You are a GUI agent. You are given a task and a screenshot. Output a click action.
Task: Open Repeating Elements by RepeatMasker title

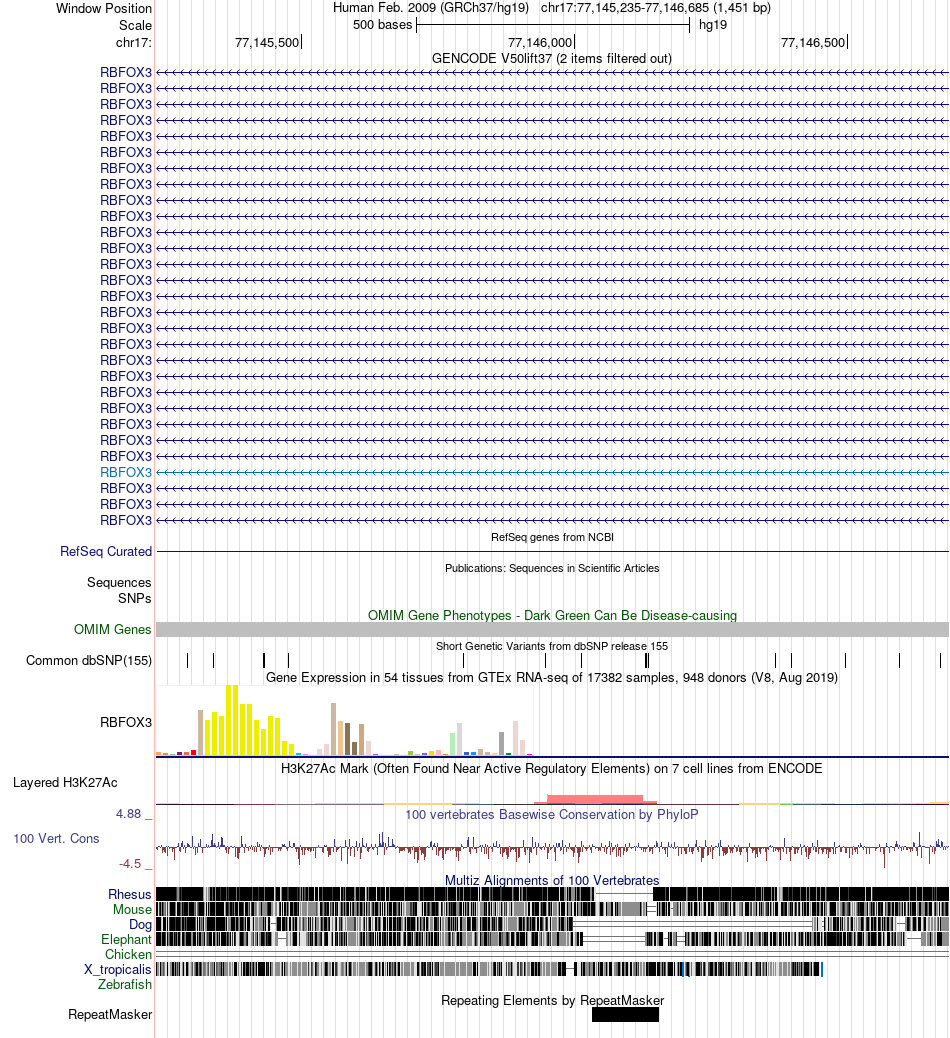coord(552,1000)
